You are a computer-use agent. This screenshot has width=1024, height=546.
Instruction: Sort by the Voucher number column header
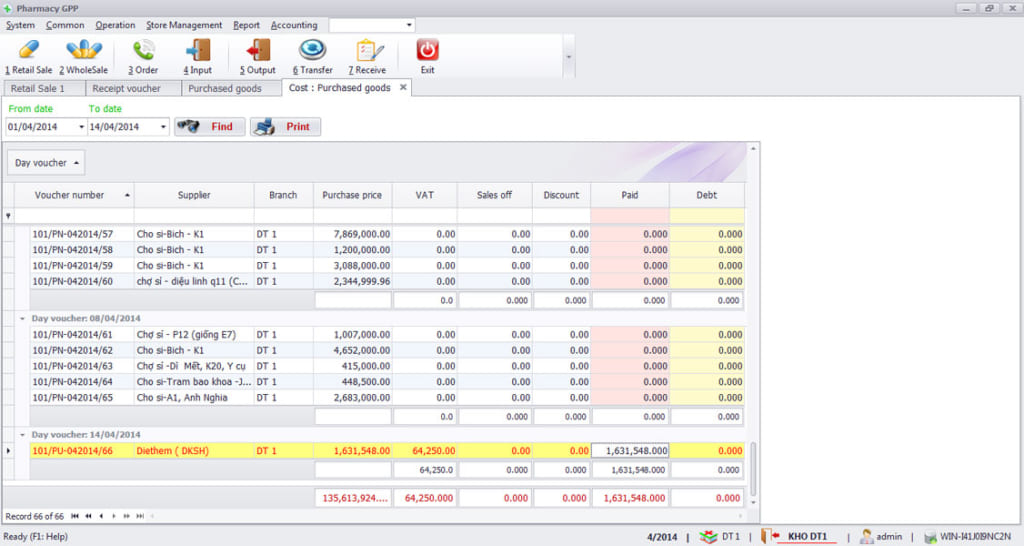(x=74, y=195)
